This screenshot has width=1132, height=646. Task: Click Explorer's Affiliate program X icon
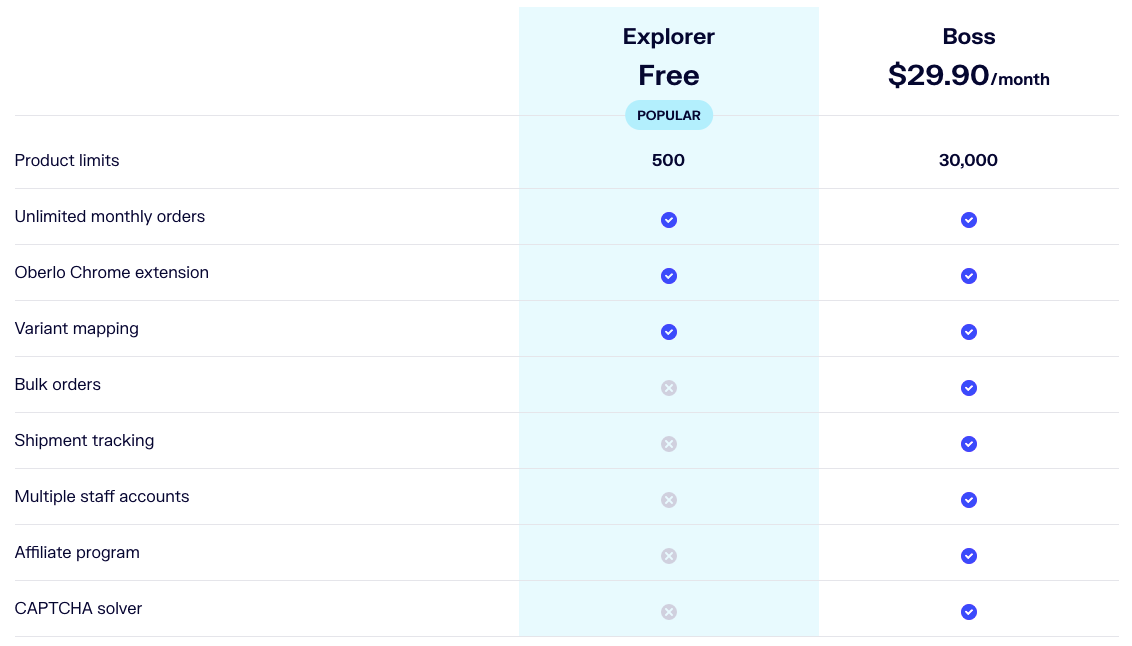[669, 556]
